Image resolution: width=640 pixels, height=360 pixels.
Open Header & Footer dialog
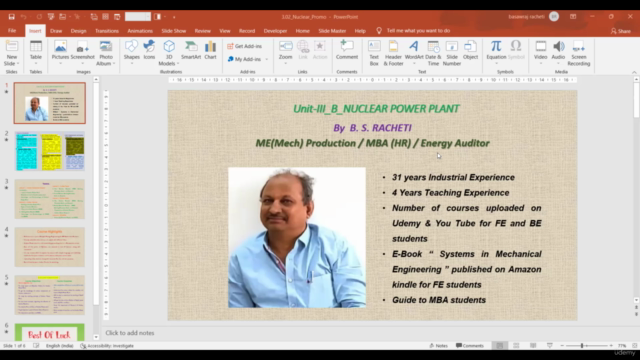tap(393, 53)
